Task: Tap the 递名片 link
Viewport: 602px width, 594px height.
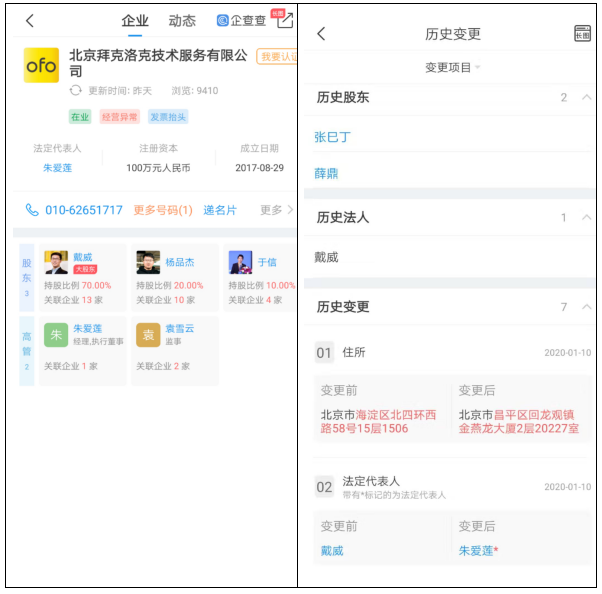Action: tap(220, 210)
